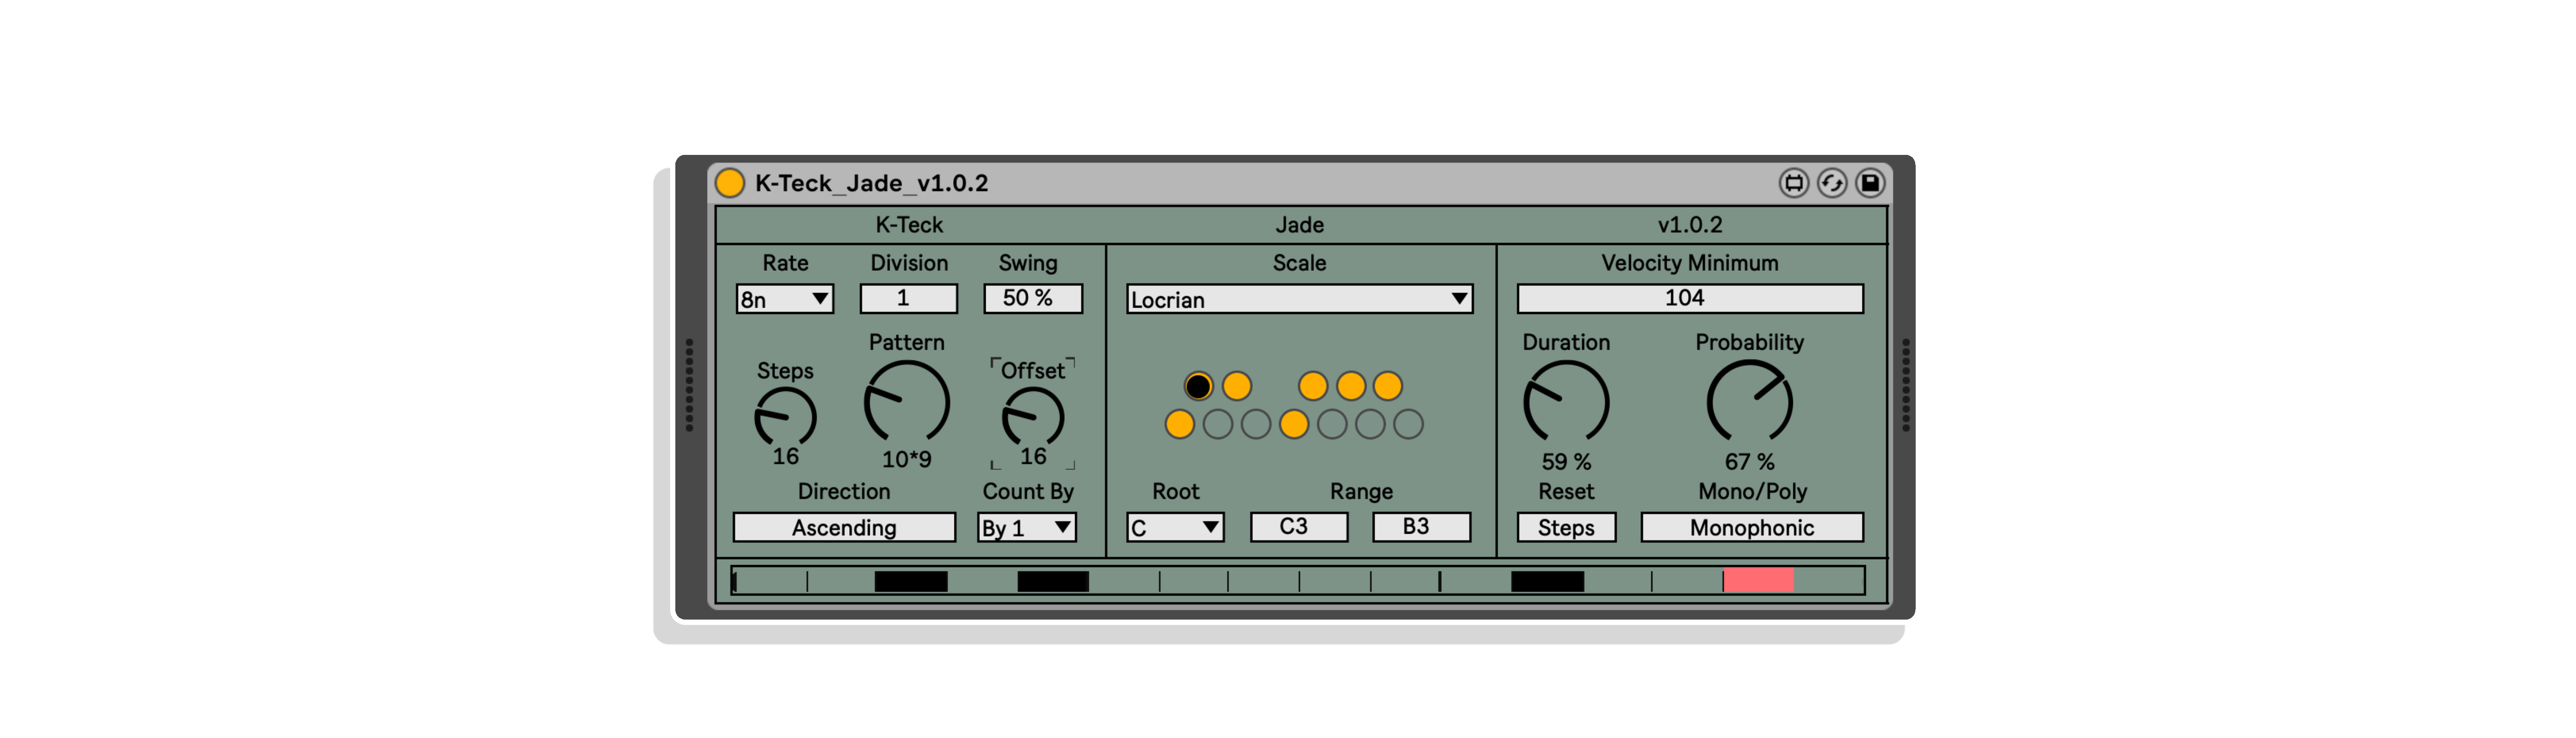Click the device title K-Teck_Jade_v1.0.2
Screen dimensions: 2576x738
click(871, 183)
